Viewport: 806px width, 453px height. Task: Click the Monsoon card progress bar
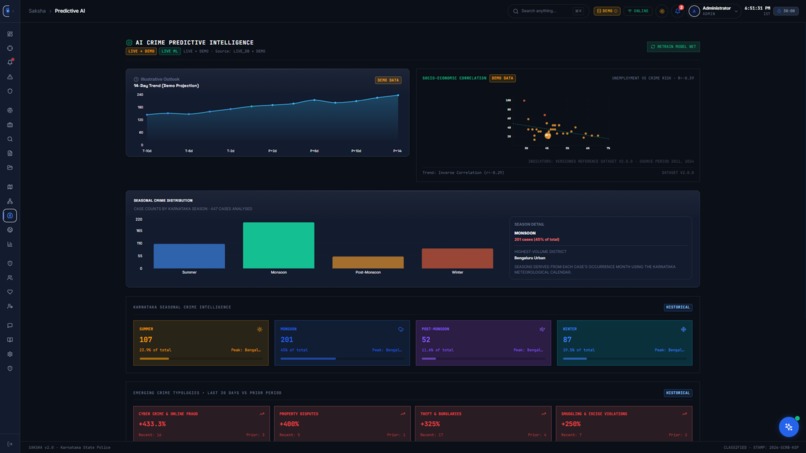click(x=342, y=358)
